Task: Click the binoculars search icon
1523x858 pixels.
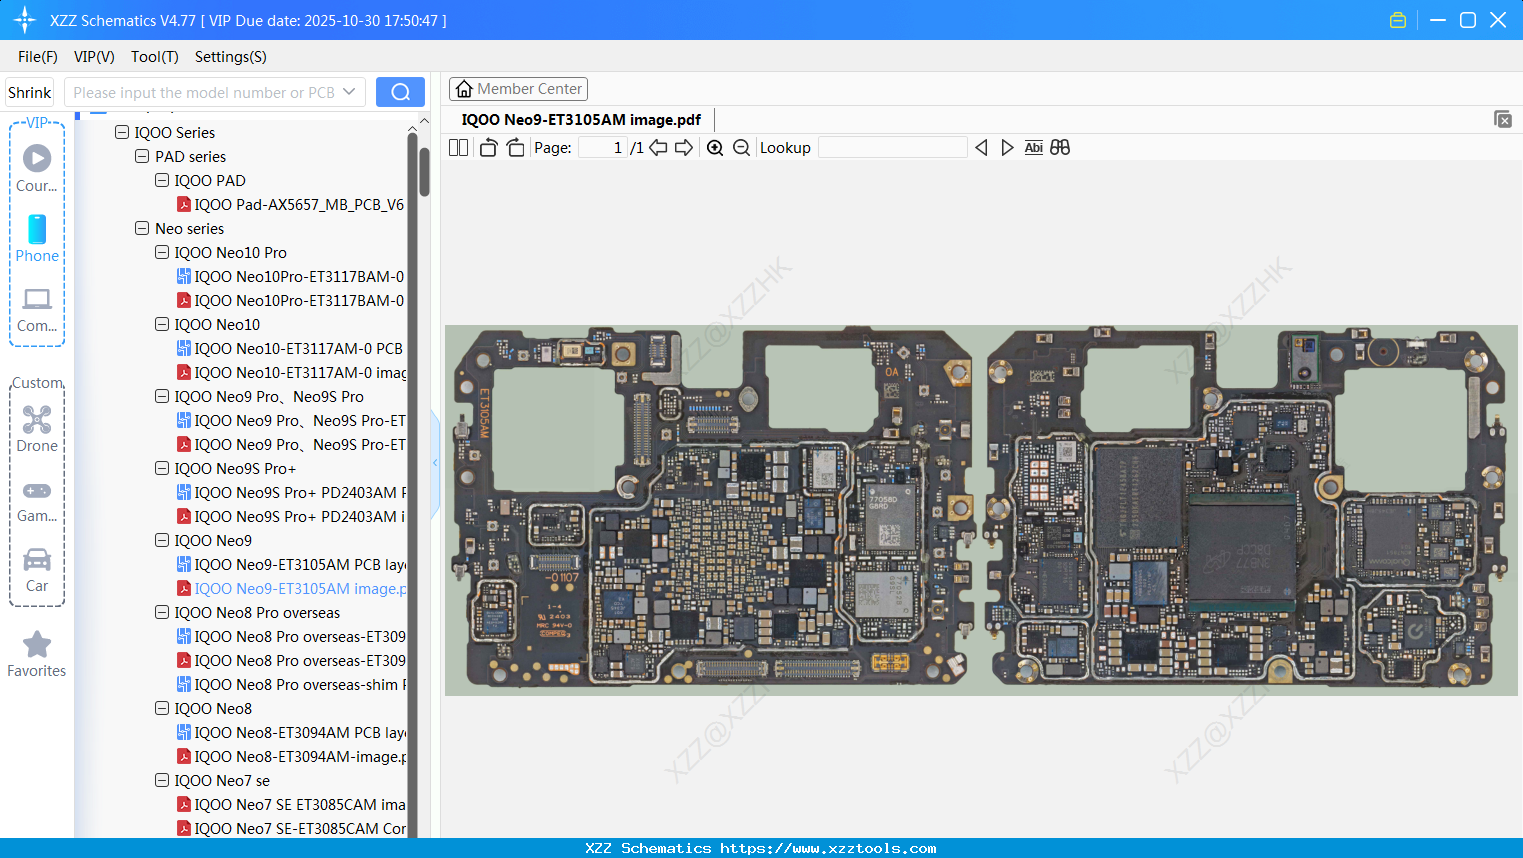Action: coord(1060,148)
